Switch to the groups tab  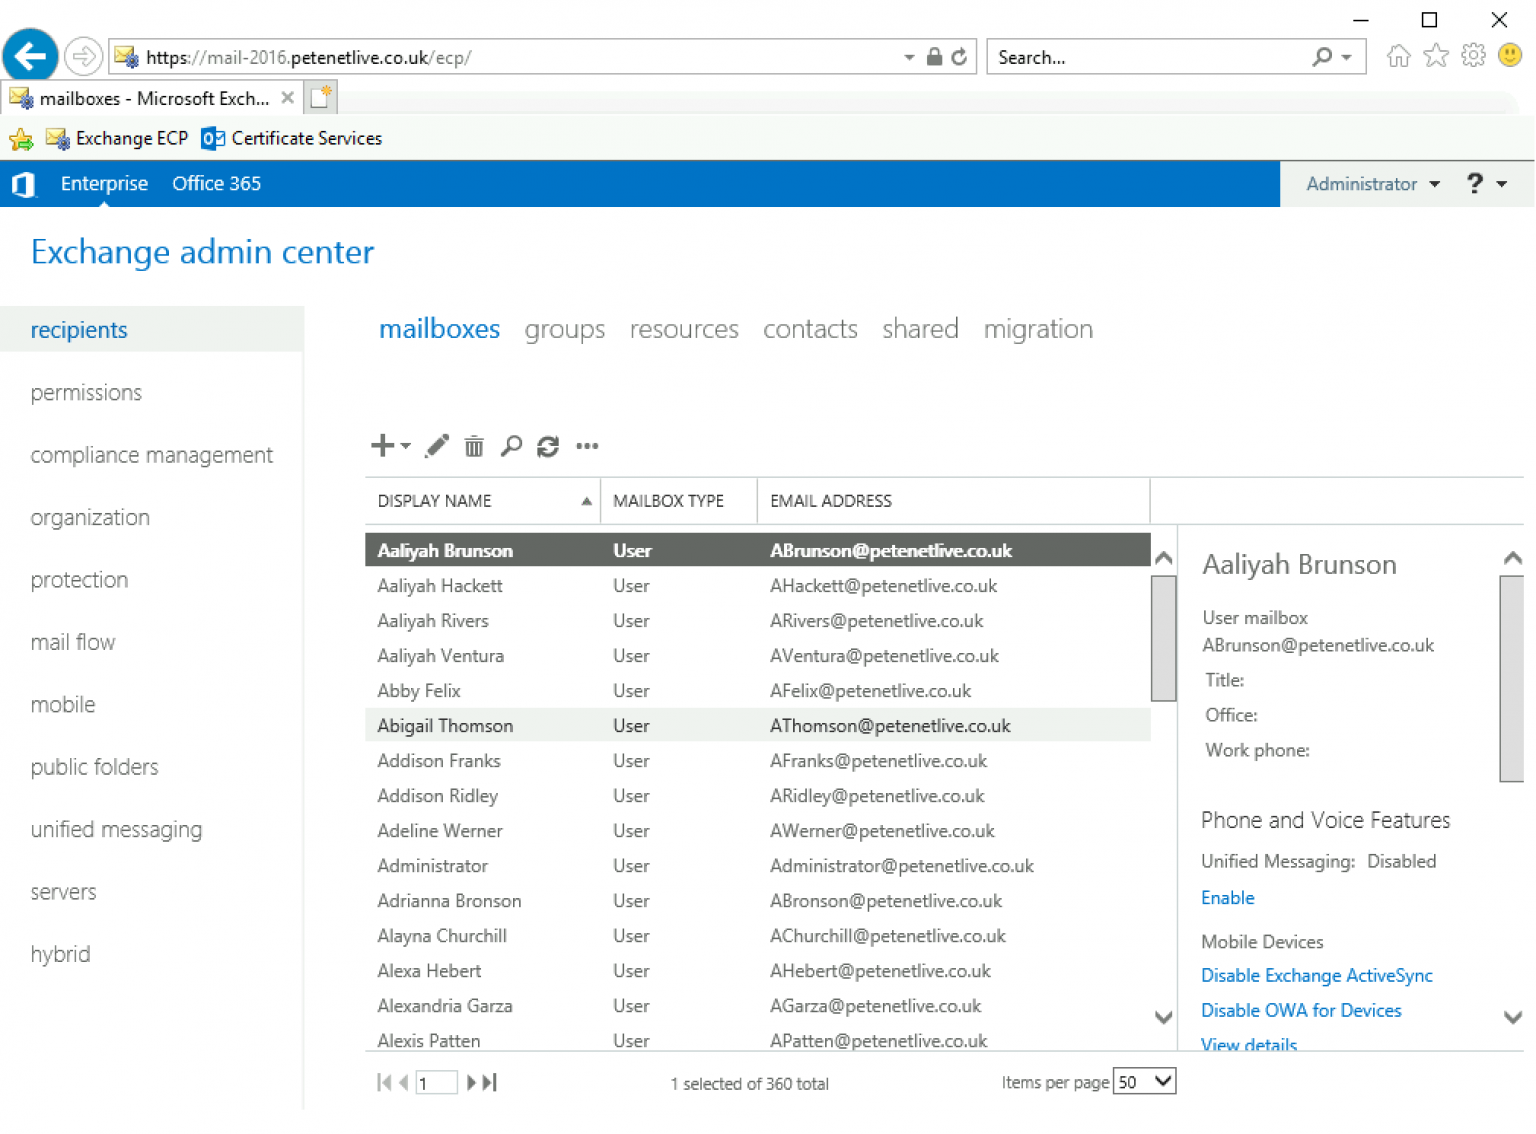click(564, 328)
